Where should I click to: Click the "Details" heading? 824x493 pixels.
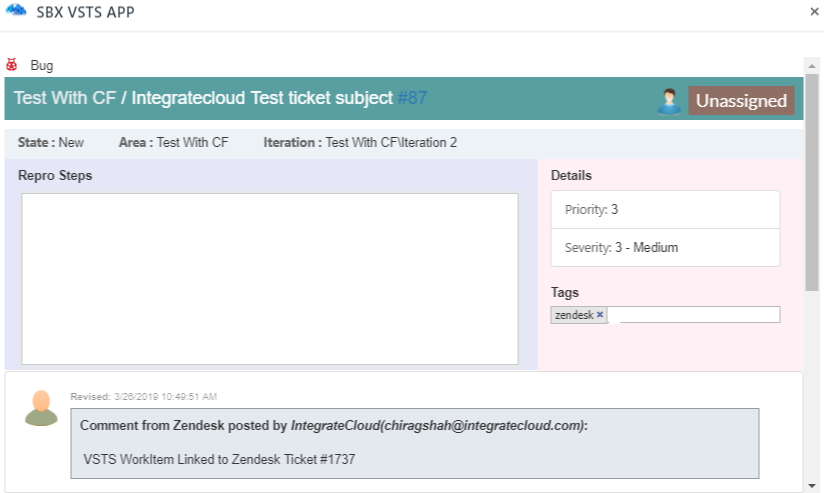[571, 176]
